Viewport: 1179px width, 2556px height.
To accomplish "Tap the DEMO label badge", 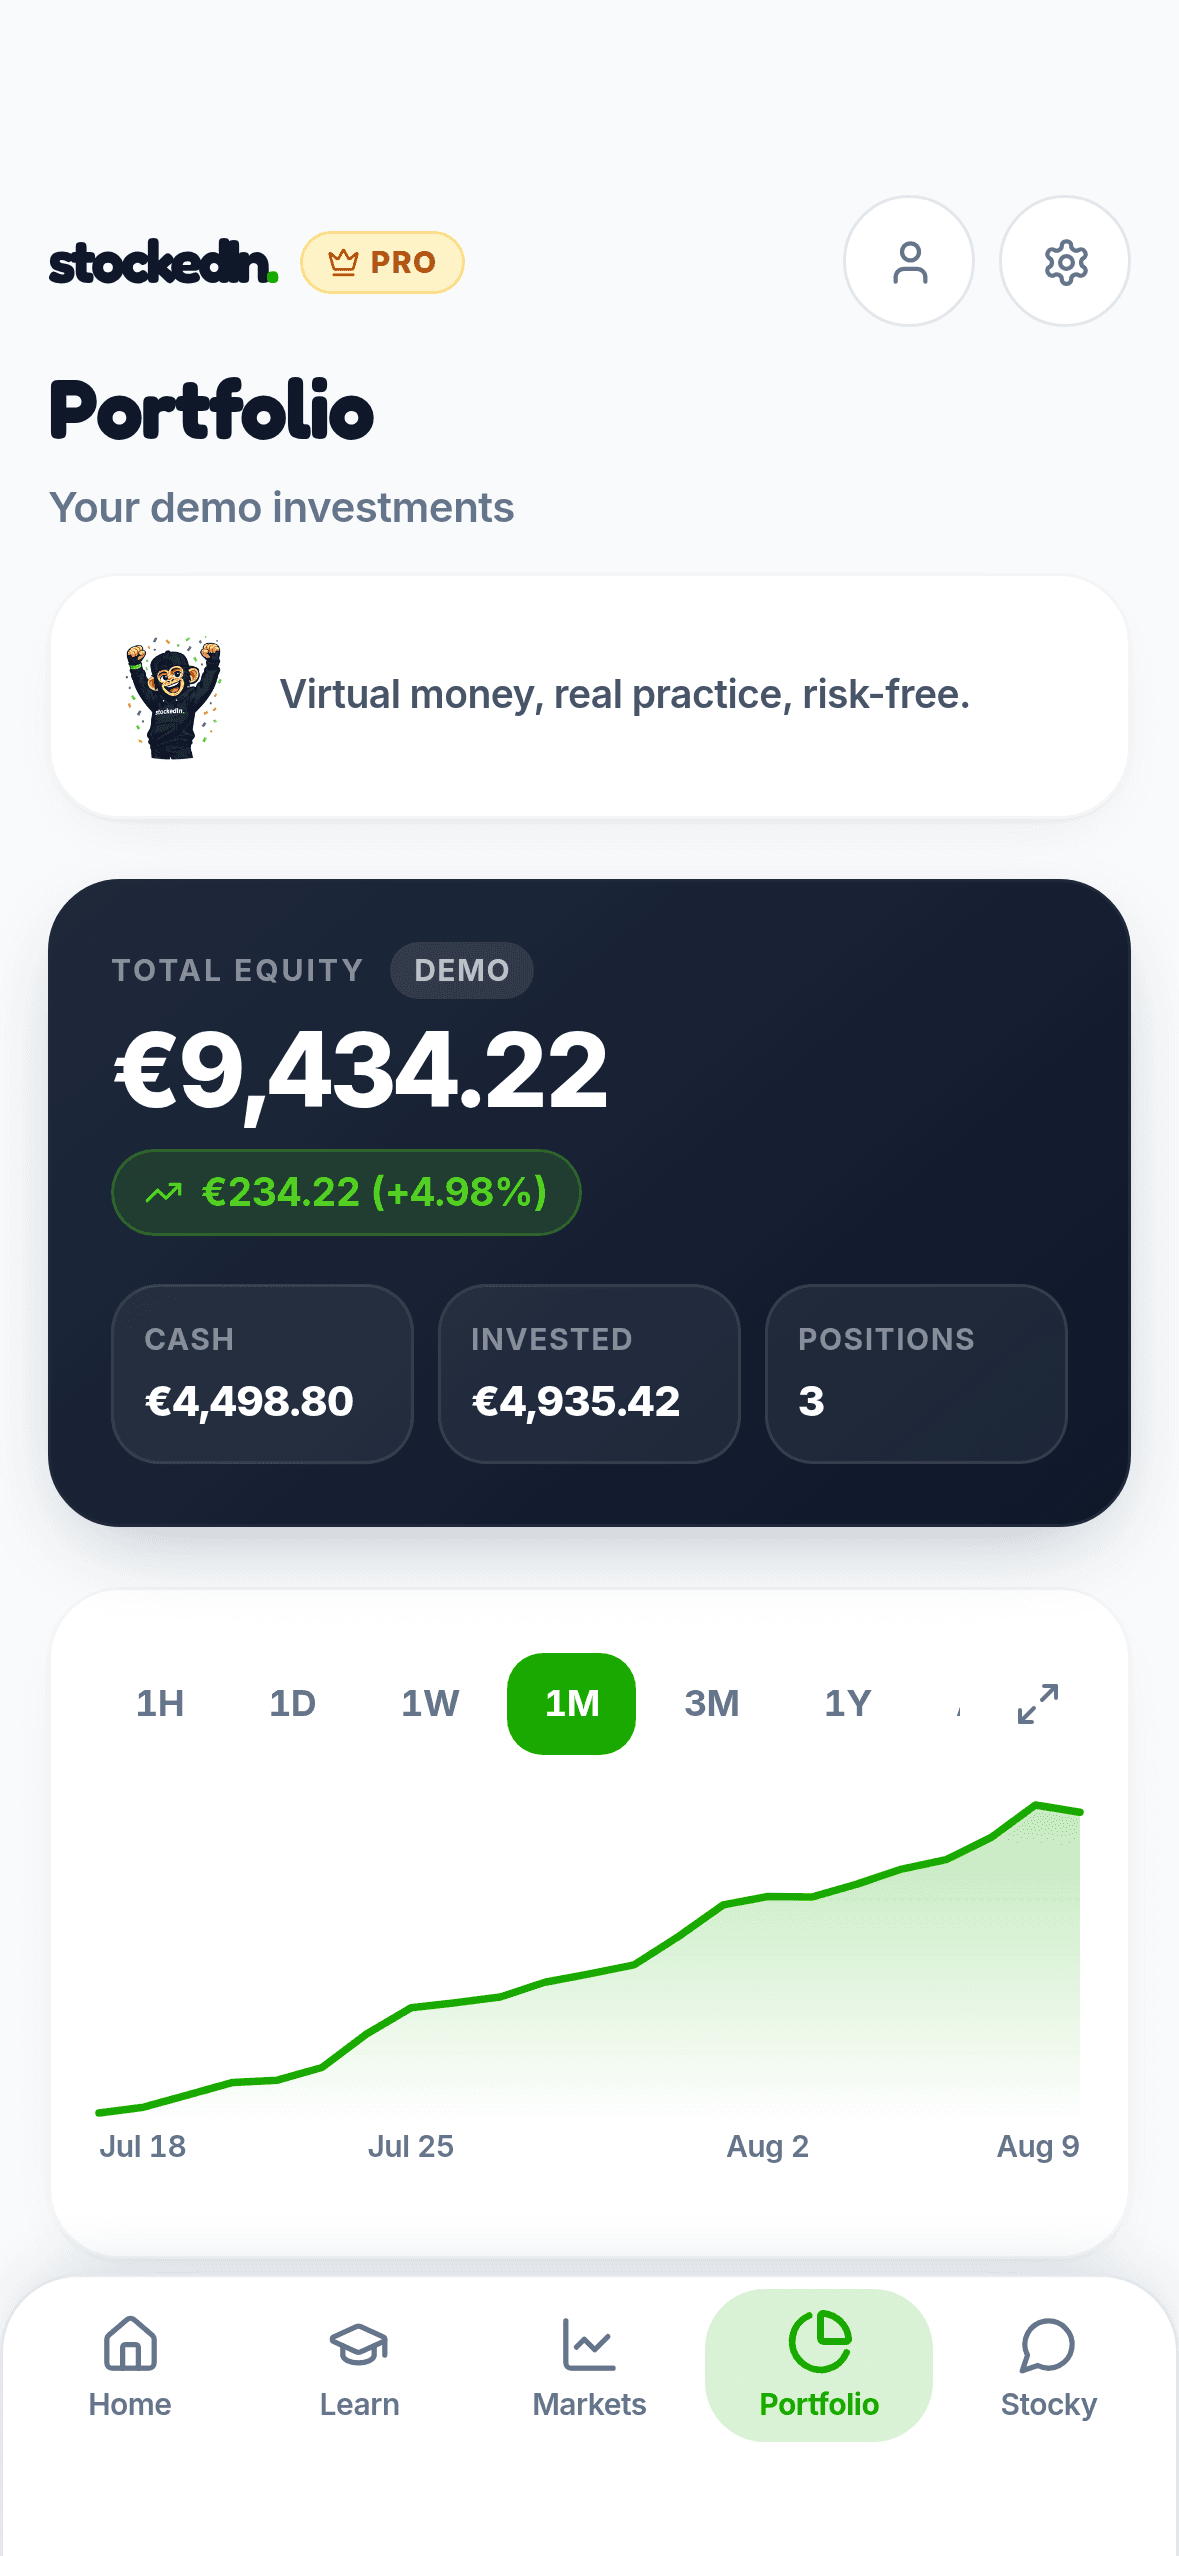I will [x=462, y=970].
